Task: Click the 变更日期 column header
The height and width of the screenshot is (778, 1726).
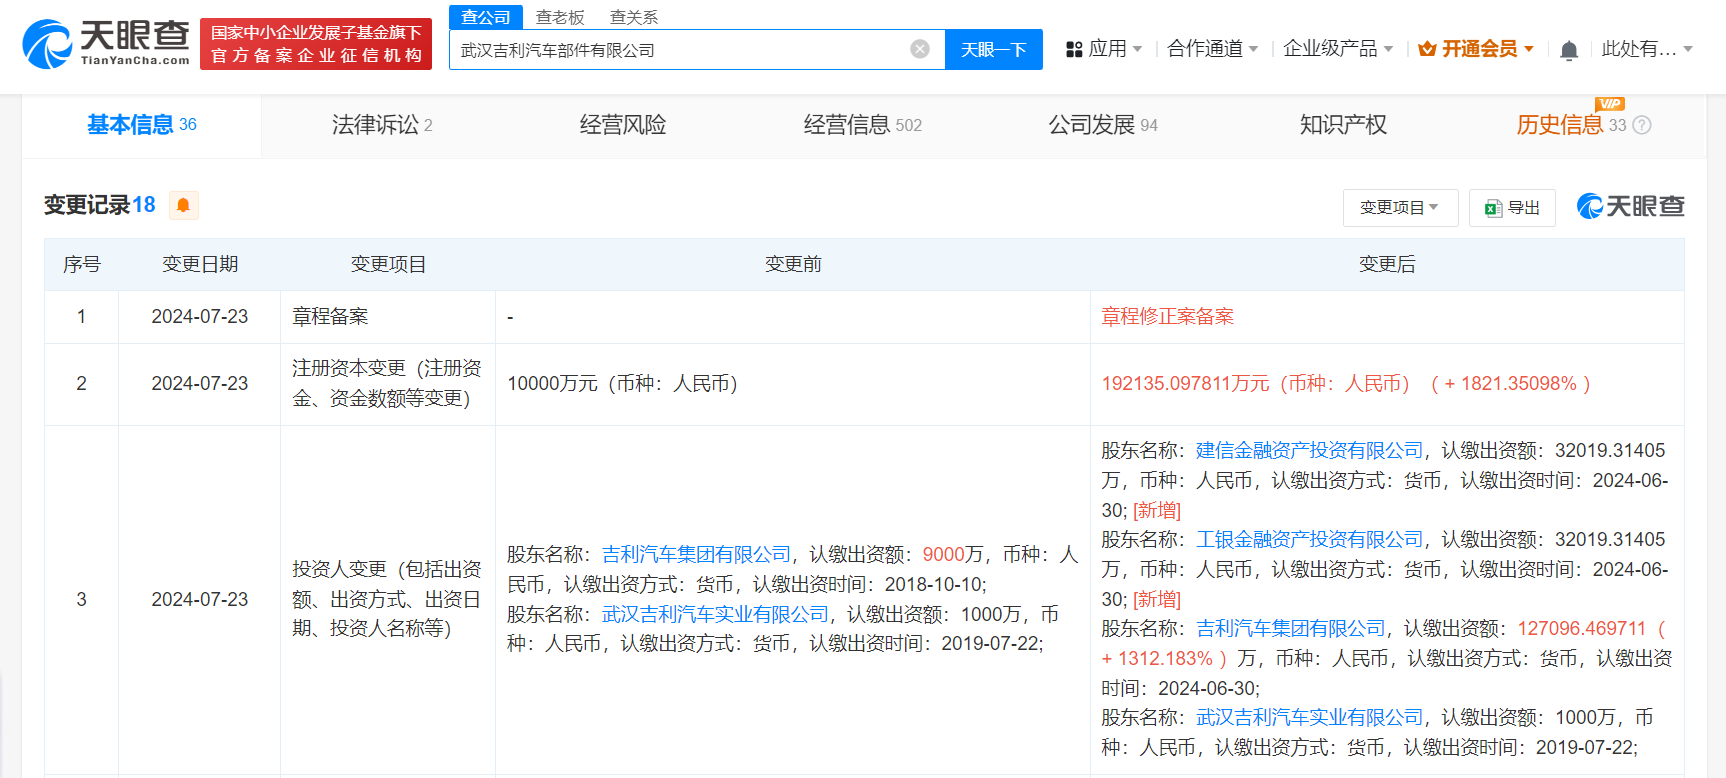Action: (x=200, y=264)
